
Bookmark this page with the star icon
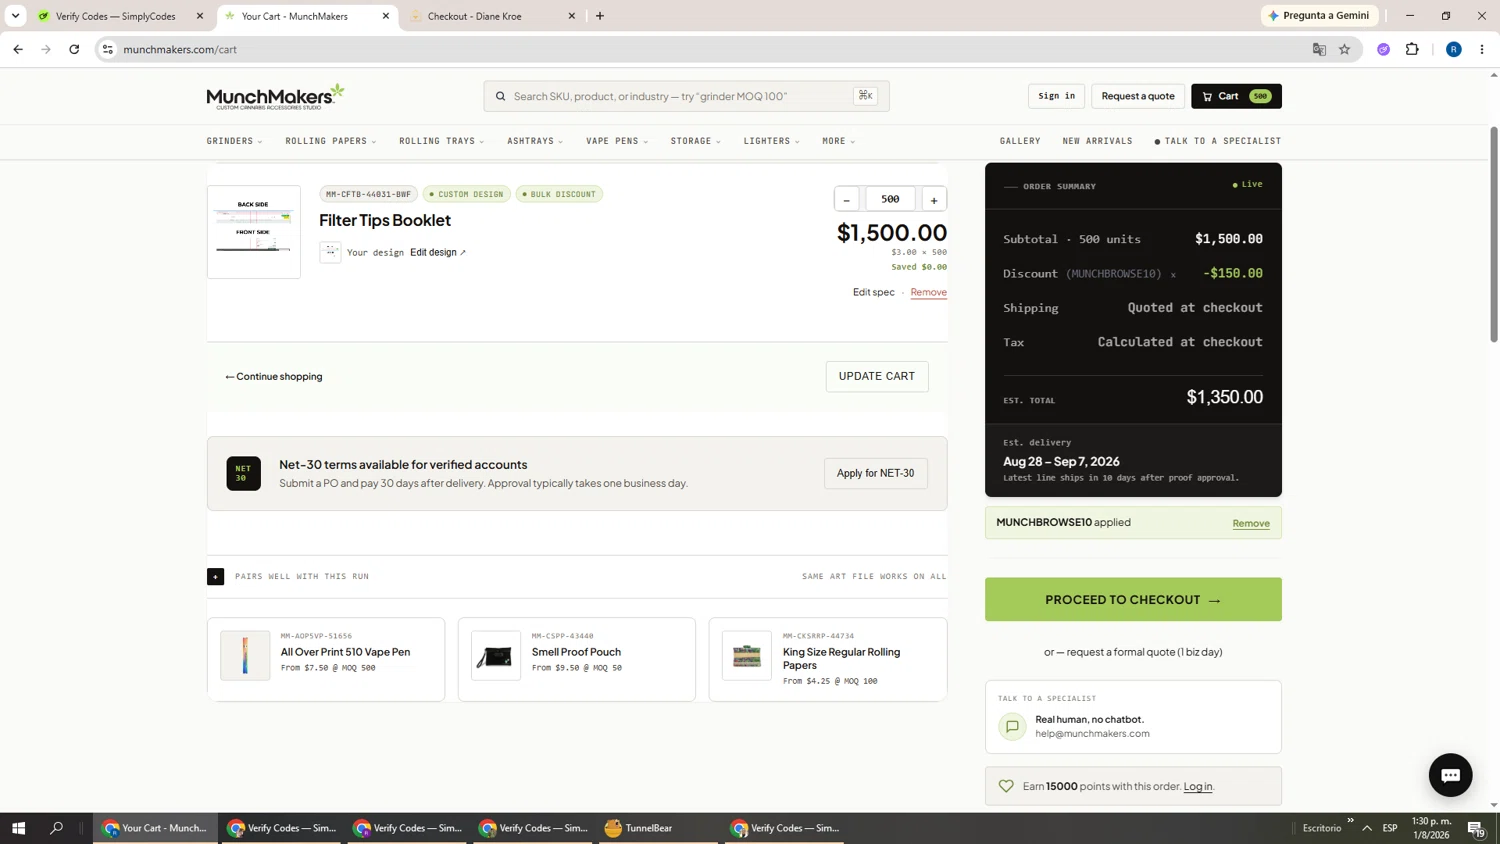pos(1345,49)
